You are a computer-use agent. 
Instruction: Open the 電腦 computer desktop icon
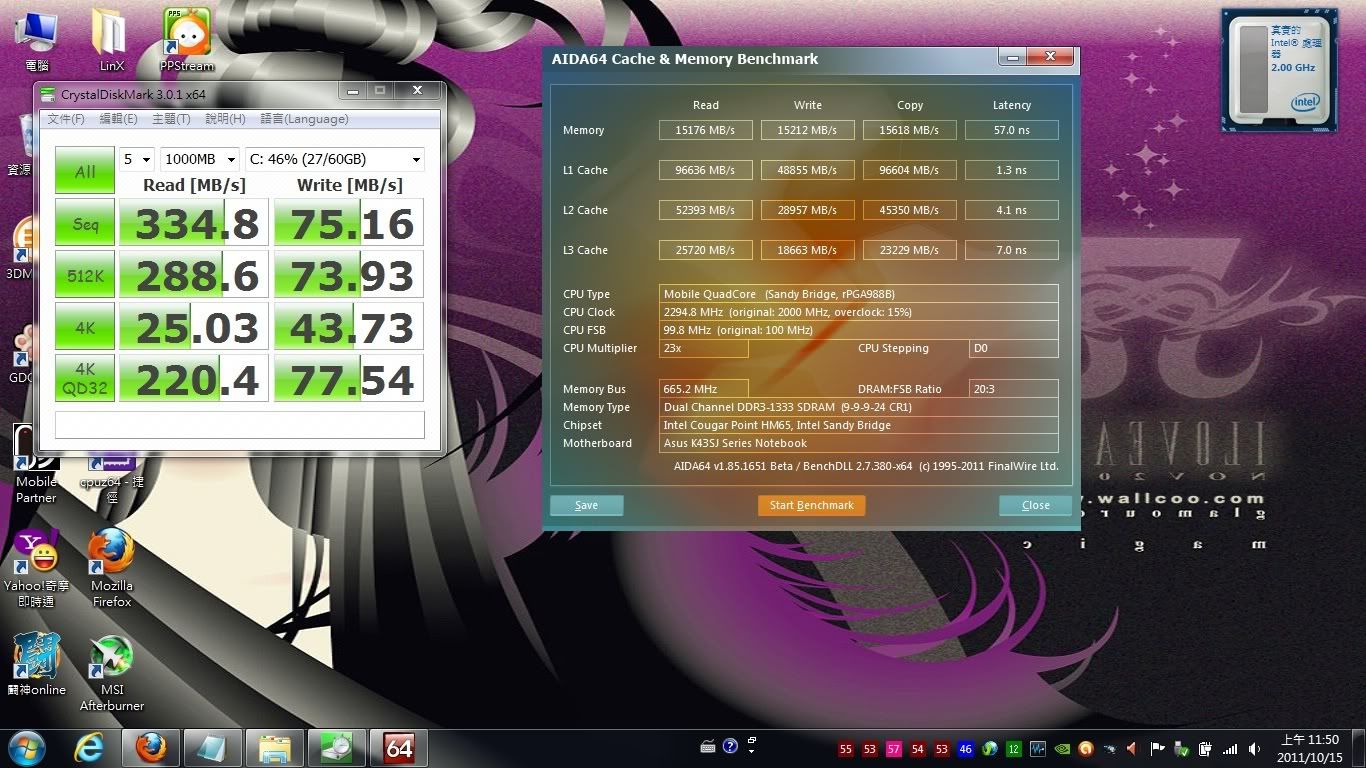[x=37, y=40]
